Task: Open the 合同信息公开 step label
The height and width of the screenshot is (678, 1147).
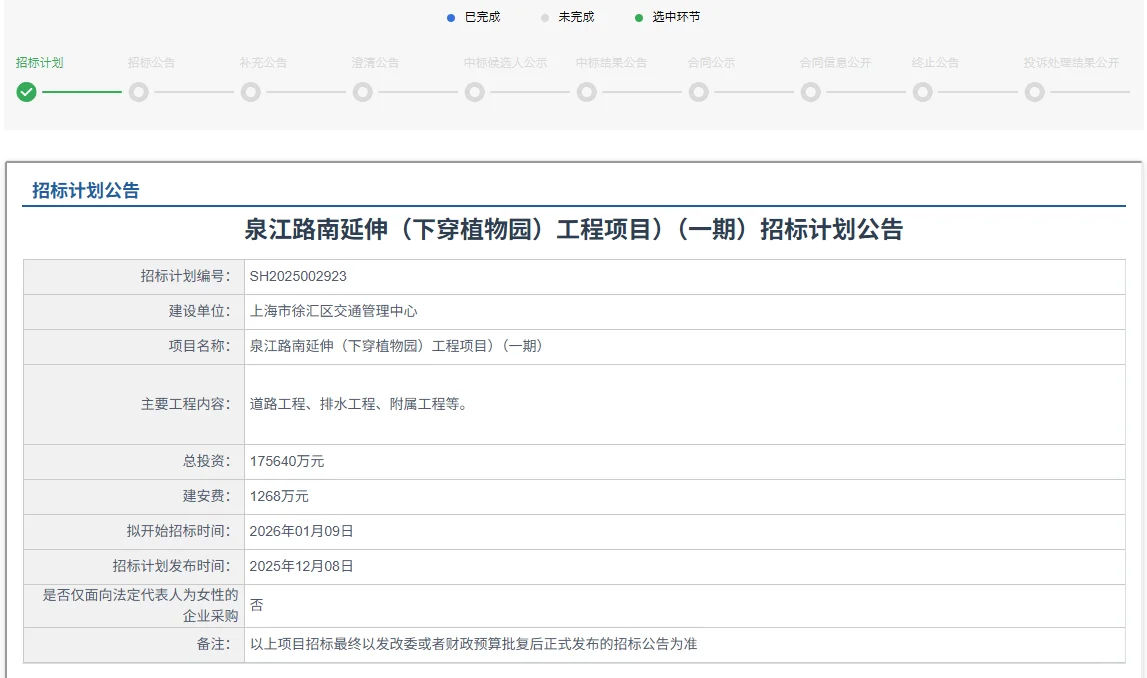Action: coord(835,63)
